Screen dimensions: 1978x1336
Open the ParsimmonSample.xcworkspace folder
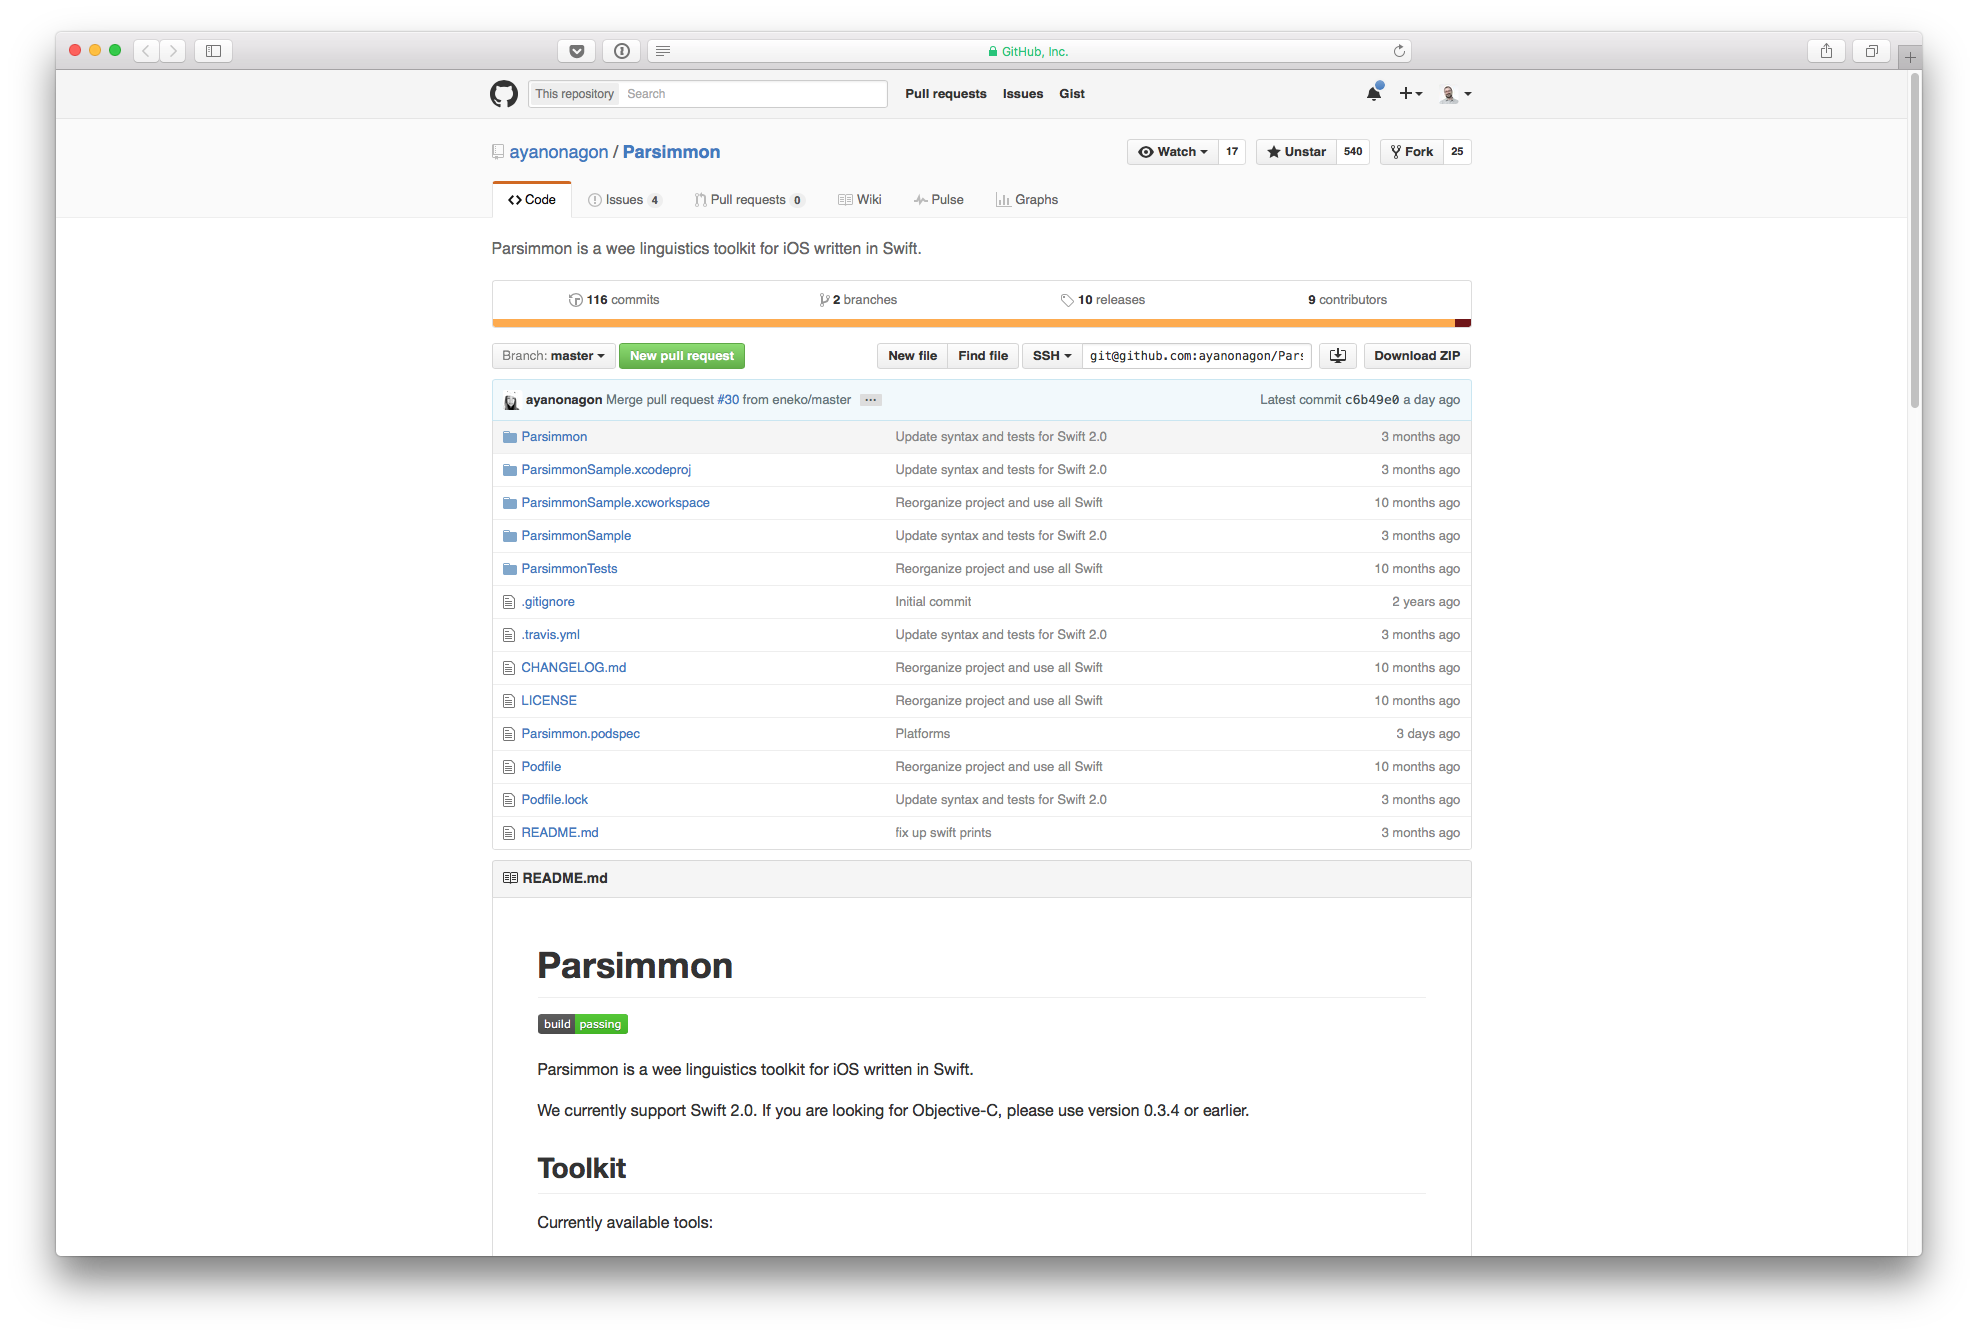[615, 503]
